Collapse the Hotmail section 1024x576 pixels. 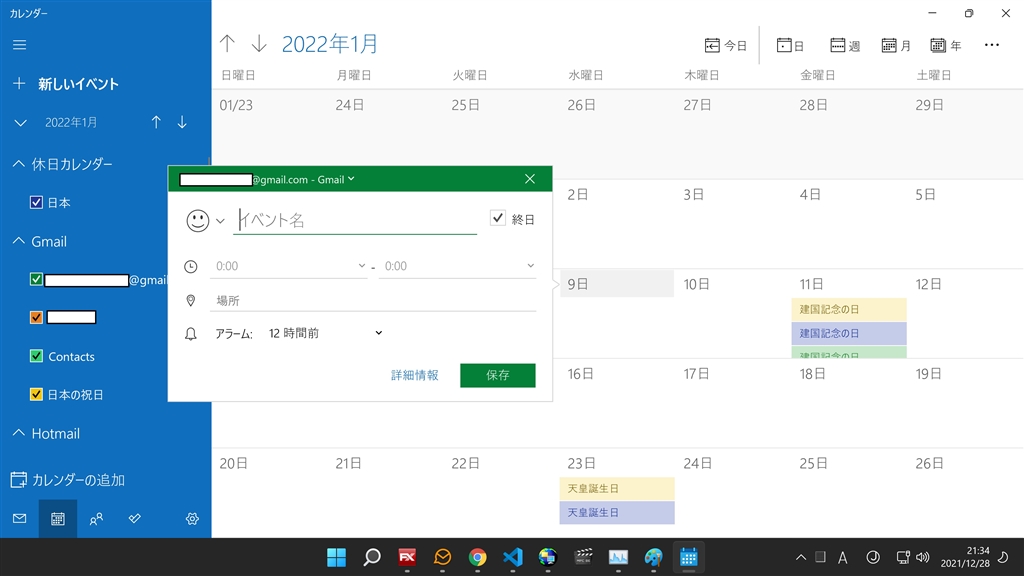pyautogui.click(x=18, y=433)
